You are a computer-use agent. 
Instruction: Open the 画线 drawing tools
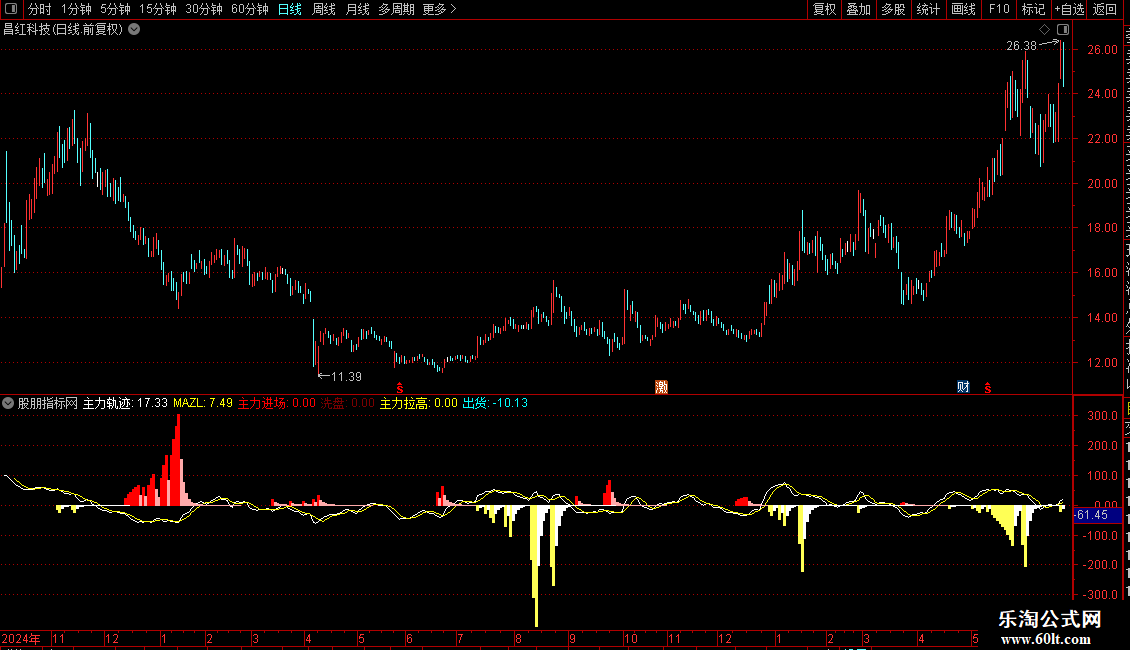tap(963, 9)
